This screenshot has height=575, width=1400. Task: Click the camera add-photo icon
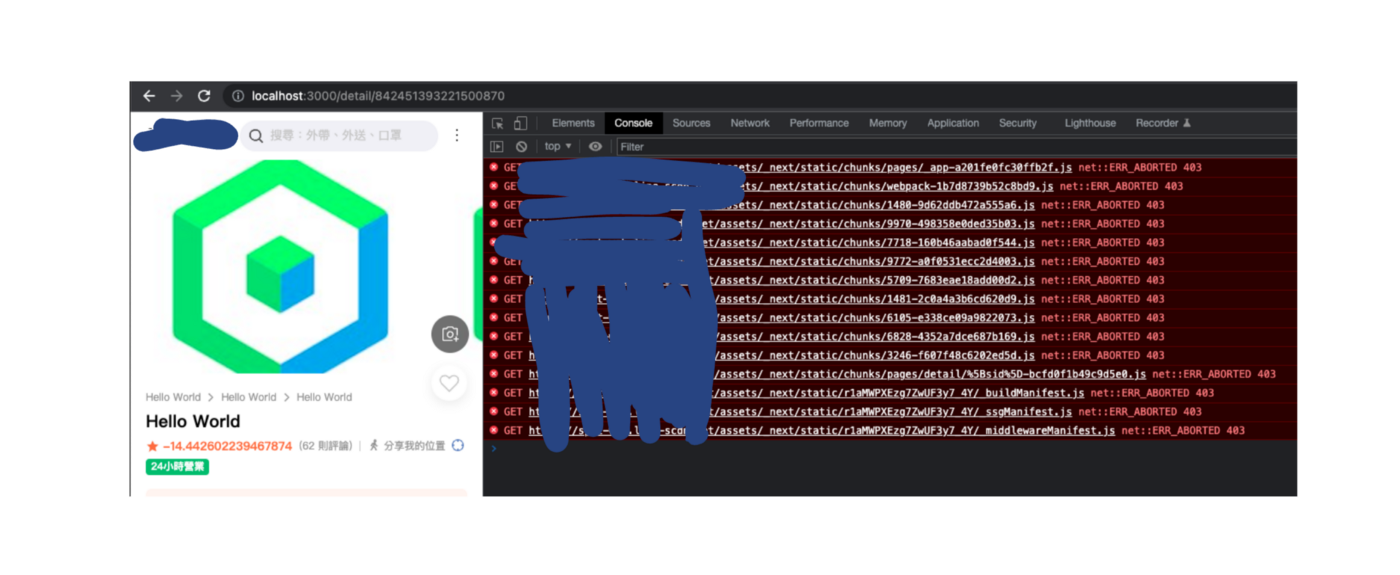(x=450, y=334)
